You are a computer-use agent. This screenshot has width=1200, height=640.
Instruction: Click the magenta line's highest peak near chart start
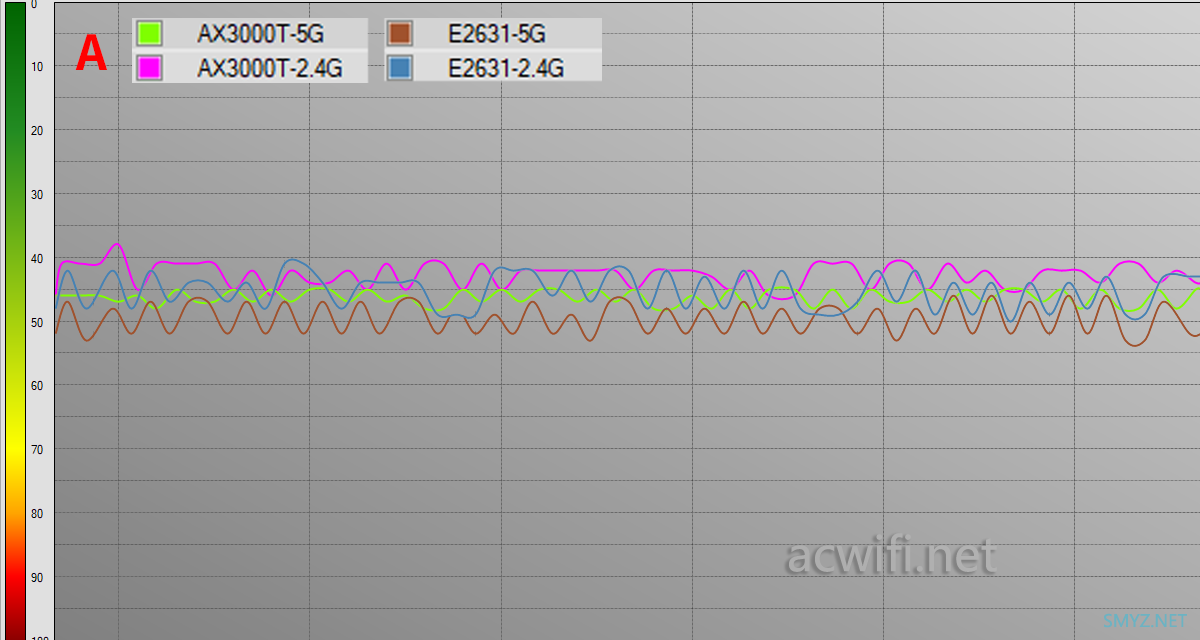(118, 244)
